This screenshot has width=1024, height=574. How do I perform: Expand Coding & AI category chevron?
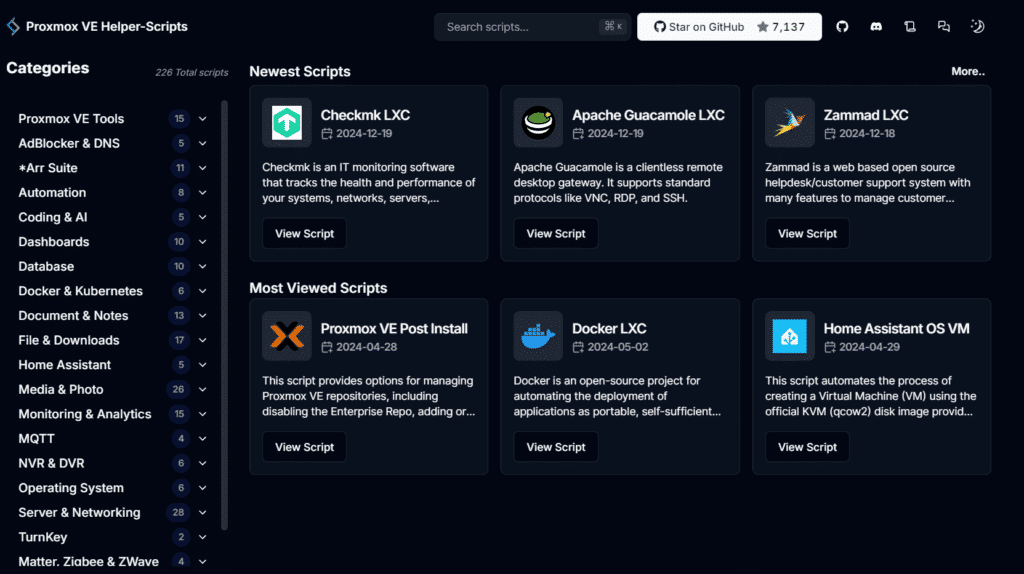(x=202, y=217)
